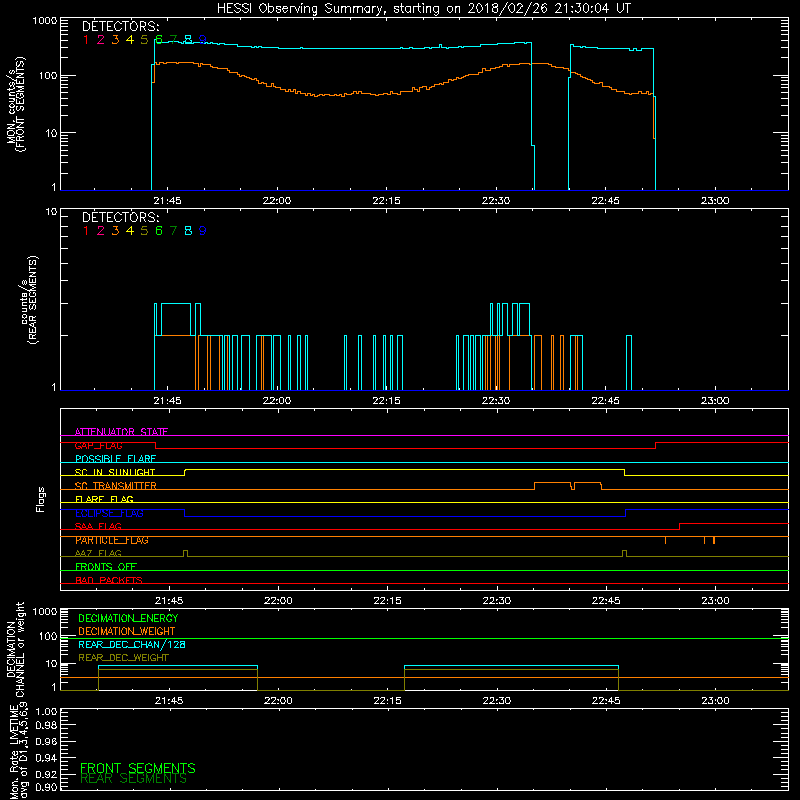Click DETECTORS: label in the rear segments plot

[120, 217]
